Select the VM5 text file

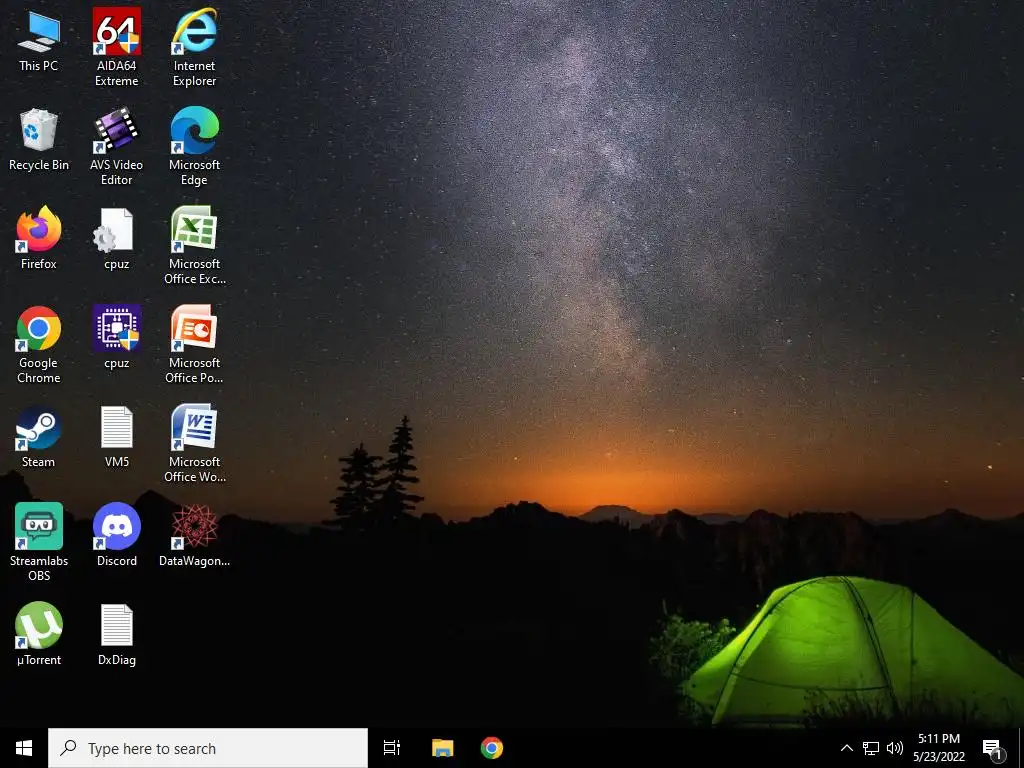116,437
